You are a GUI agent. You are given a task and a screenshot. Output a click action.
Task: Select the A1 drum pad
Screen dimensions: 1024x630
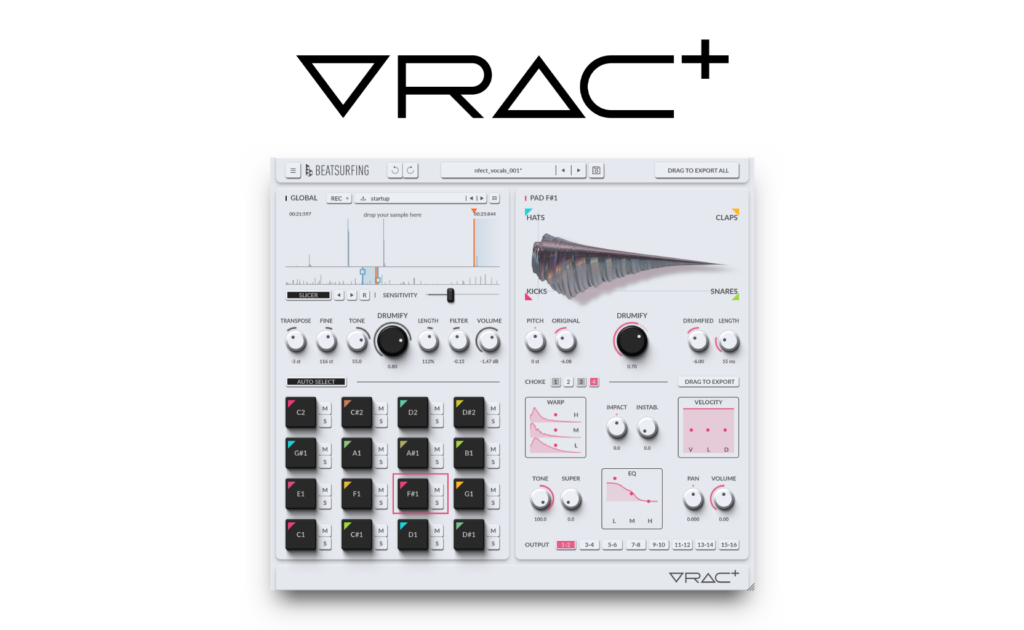point(357,453)
